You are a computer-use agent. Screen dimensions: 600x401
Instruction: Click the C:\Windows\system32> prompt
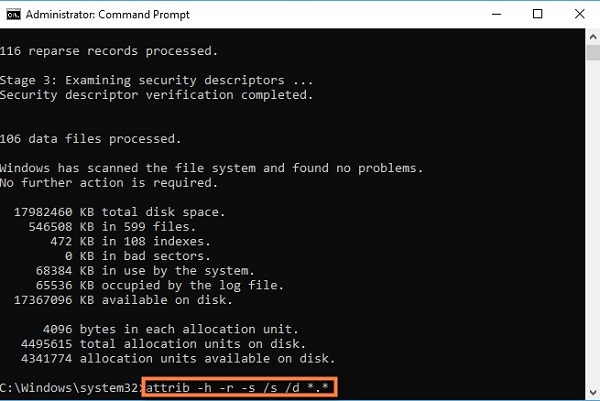[71, 386]
